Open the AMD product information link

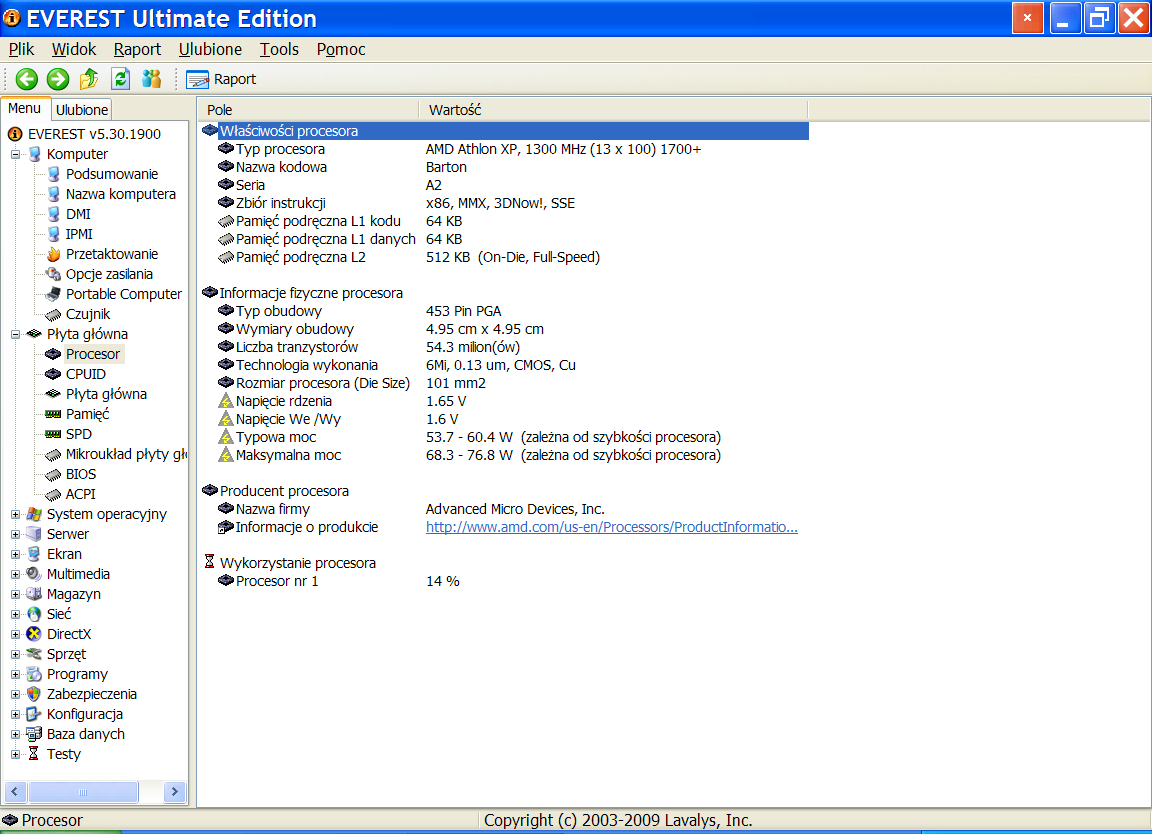611,527
